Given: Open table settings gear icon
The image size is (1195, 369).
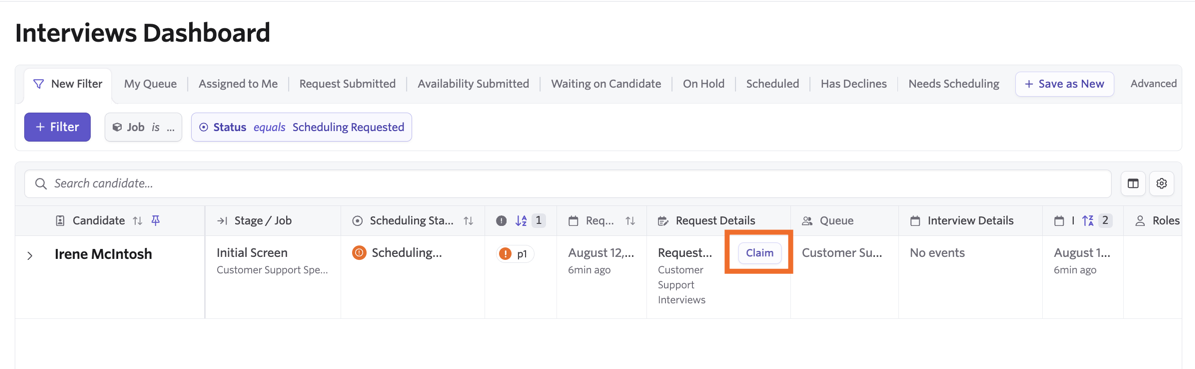Looking at the screenshot, I should point(1161,184).
